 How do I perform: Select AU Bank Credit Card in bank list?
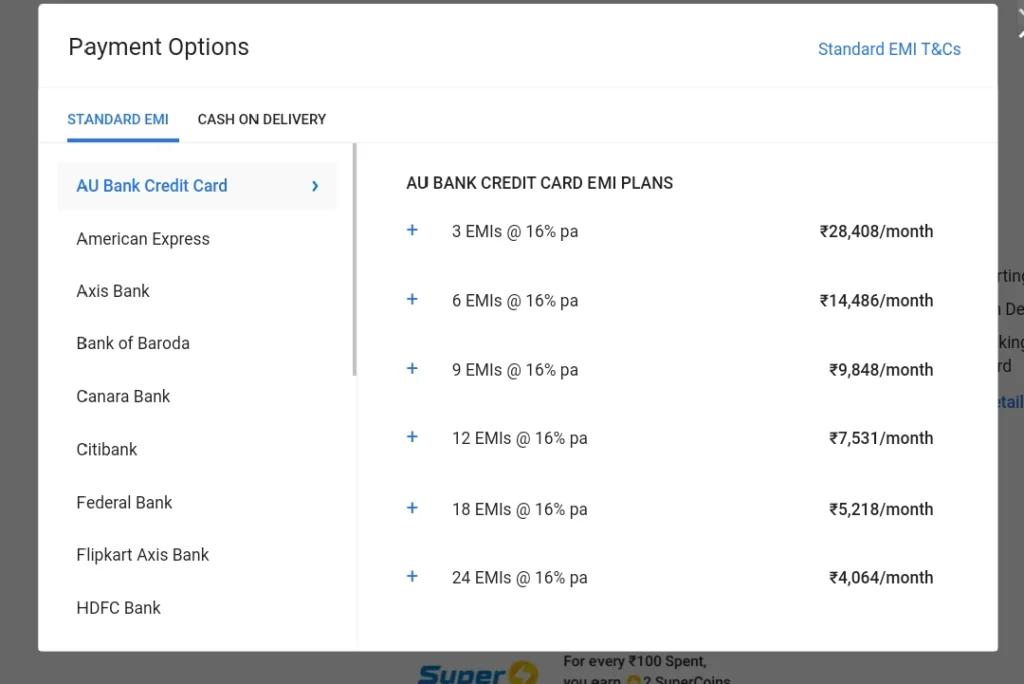(197, 186)
